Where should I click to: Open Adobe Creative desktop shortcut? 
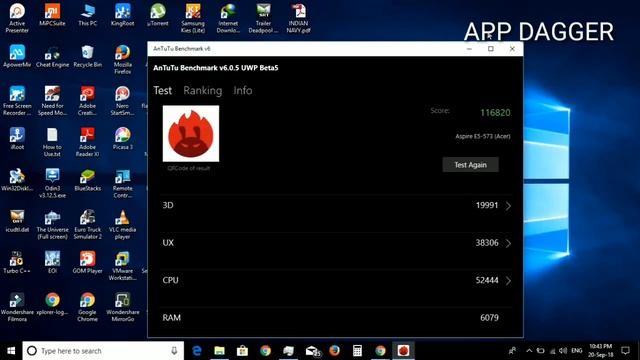click(88, 101)
